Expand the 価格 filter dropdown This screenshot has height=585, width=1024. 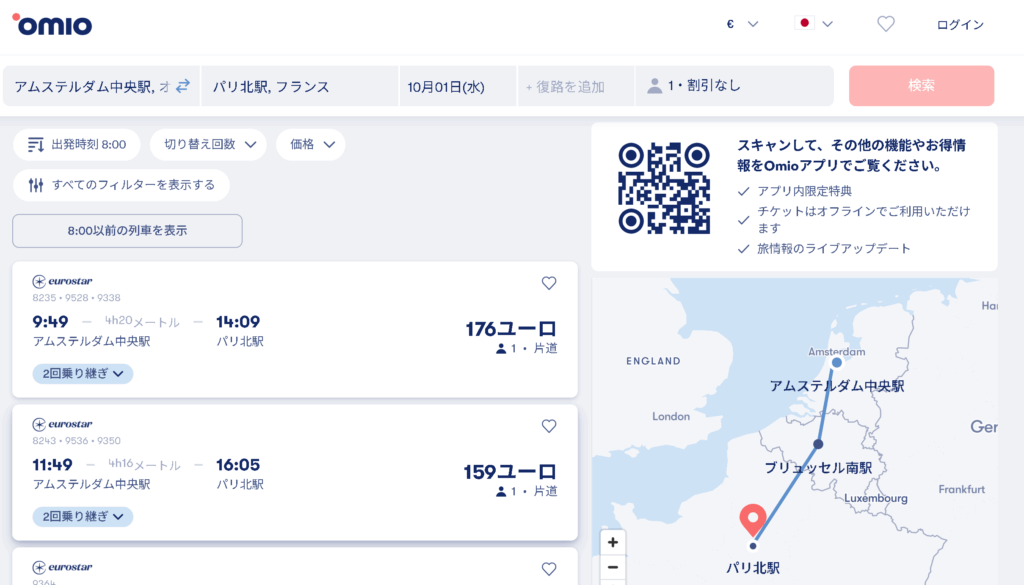310,145
